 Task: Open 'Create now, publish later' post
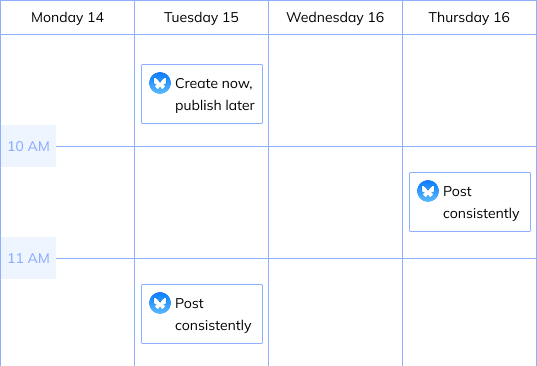(x=202, y=94)
